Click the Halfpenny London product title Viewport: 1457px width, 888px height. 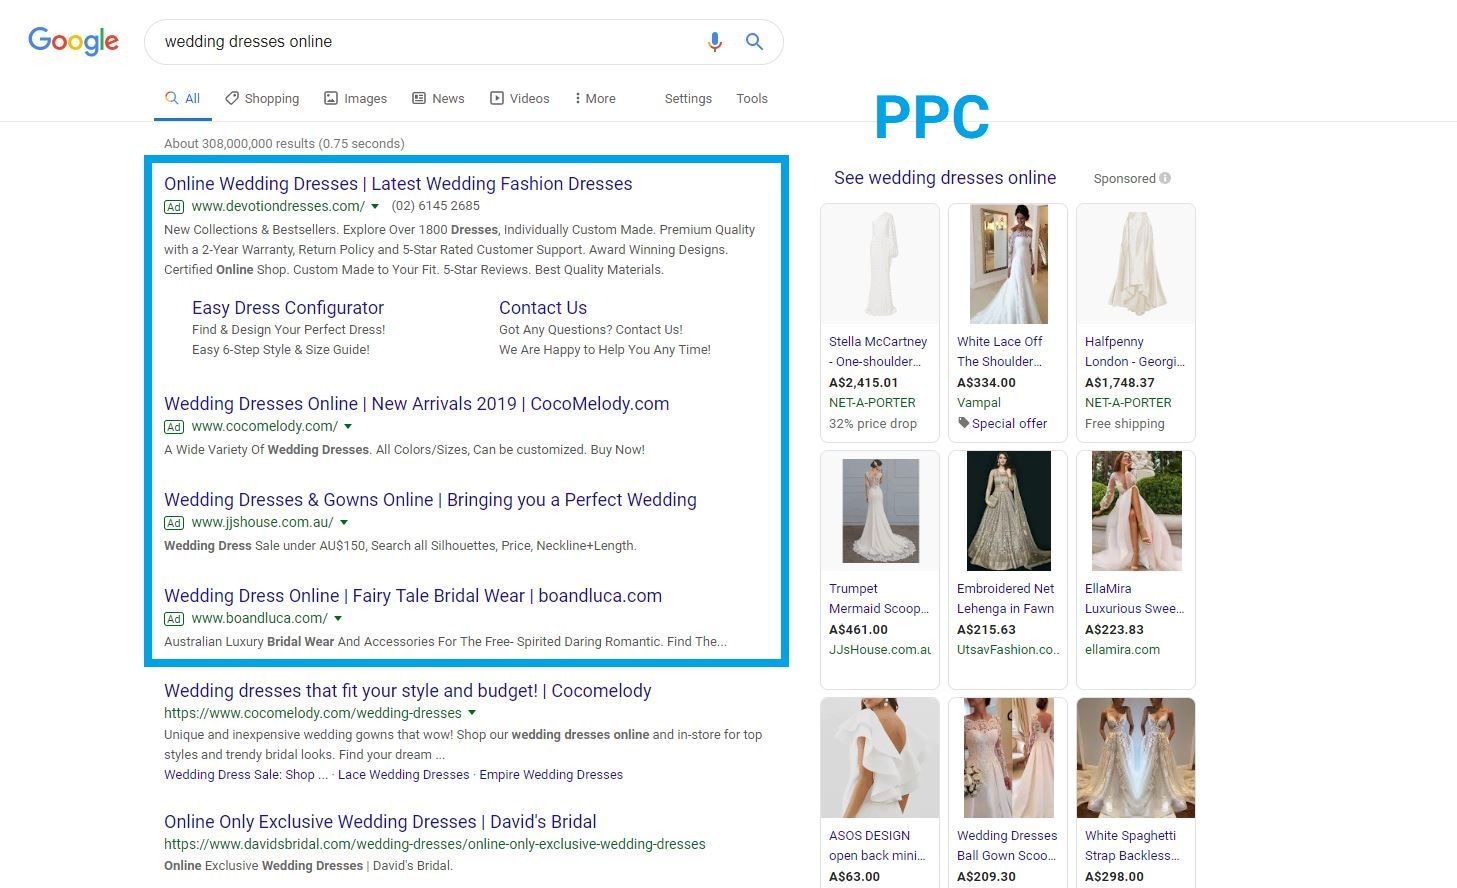(1135, 352)
